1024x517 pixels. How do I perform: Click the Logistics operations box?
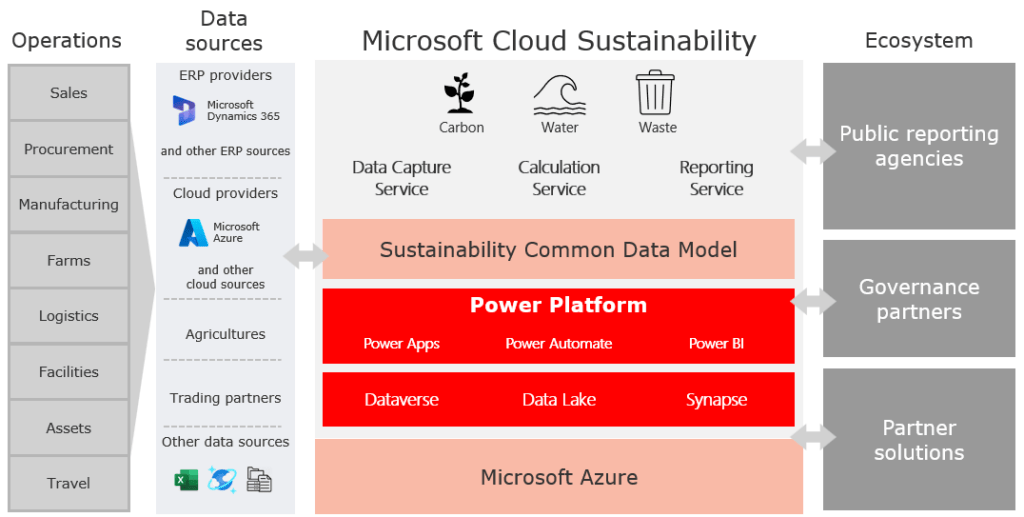coord(69,316)
